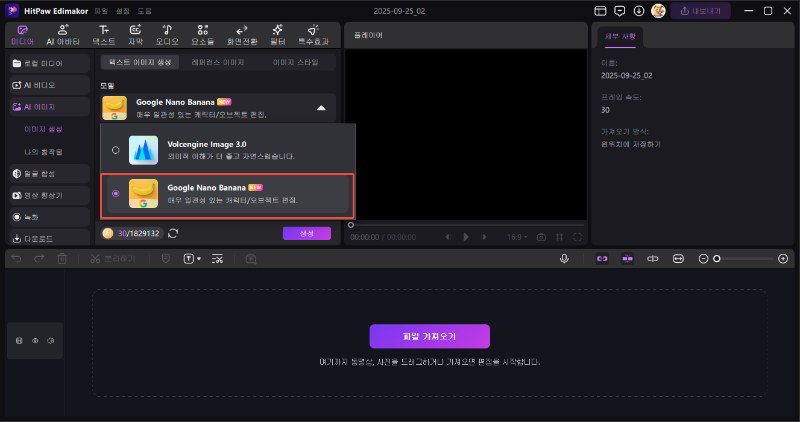This screenshot has height=422, width=800.
Task: Open the Special Effects tool
Action: [313, 35]
